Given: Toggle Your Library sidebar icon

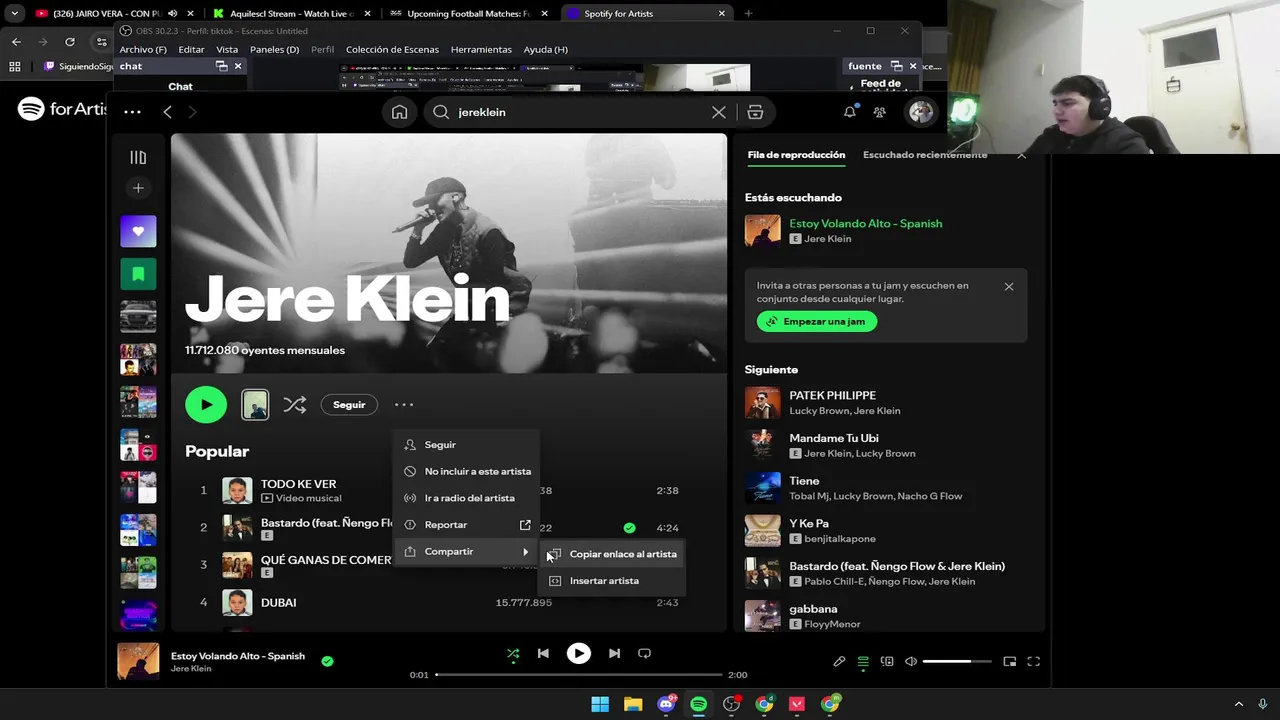Looking at the screenshot, I should (x=138, y=157).
